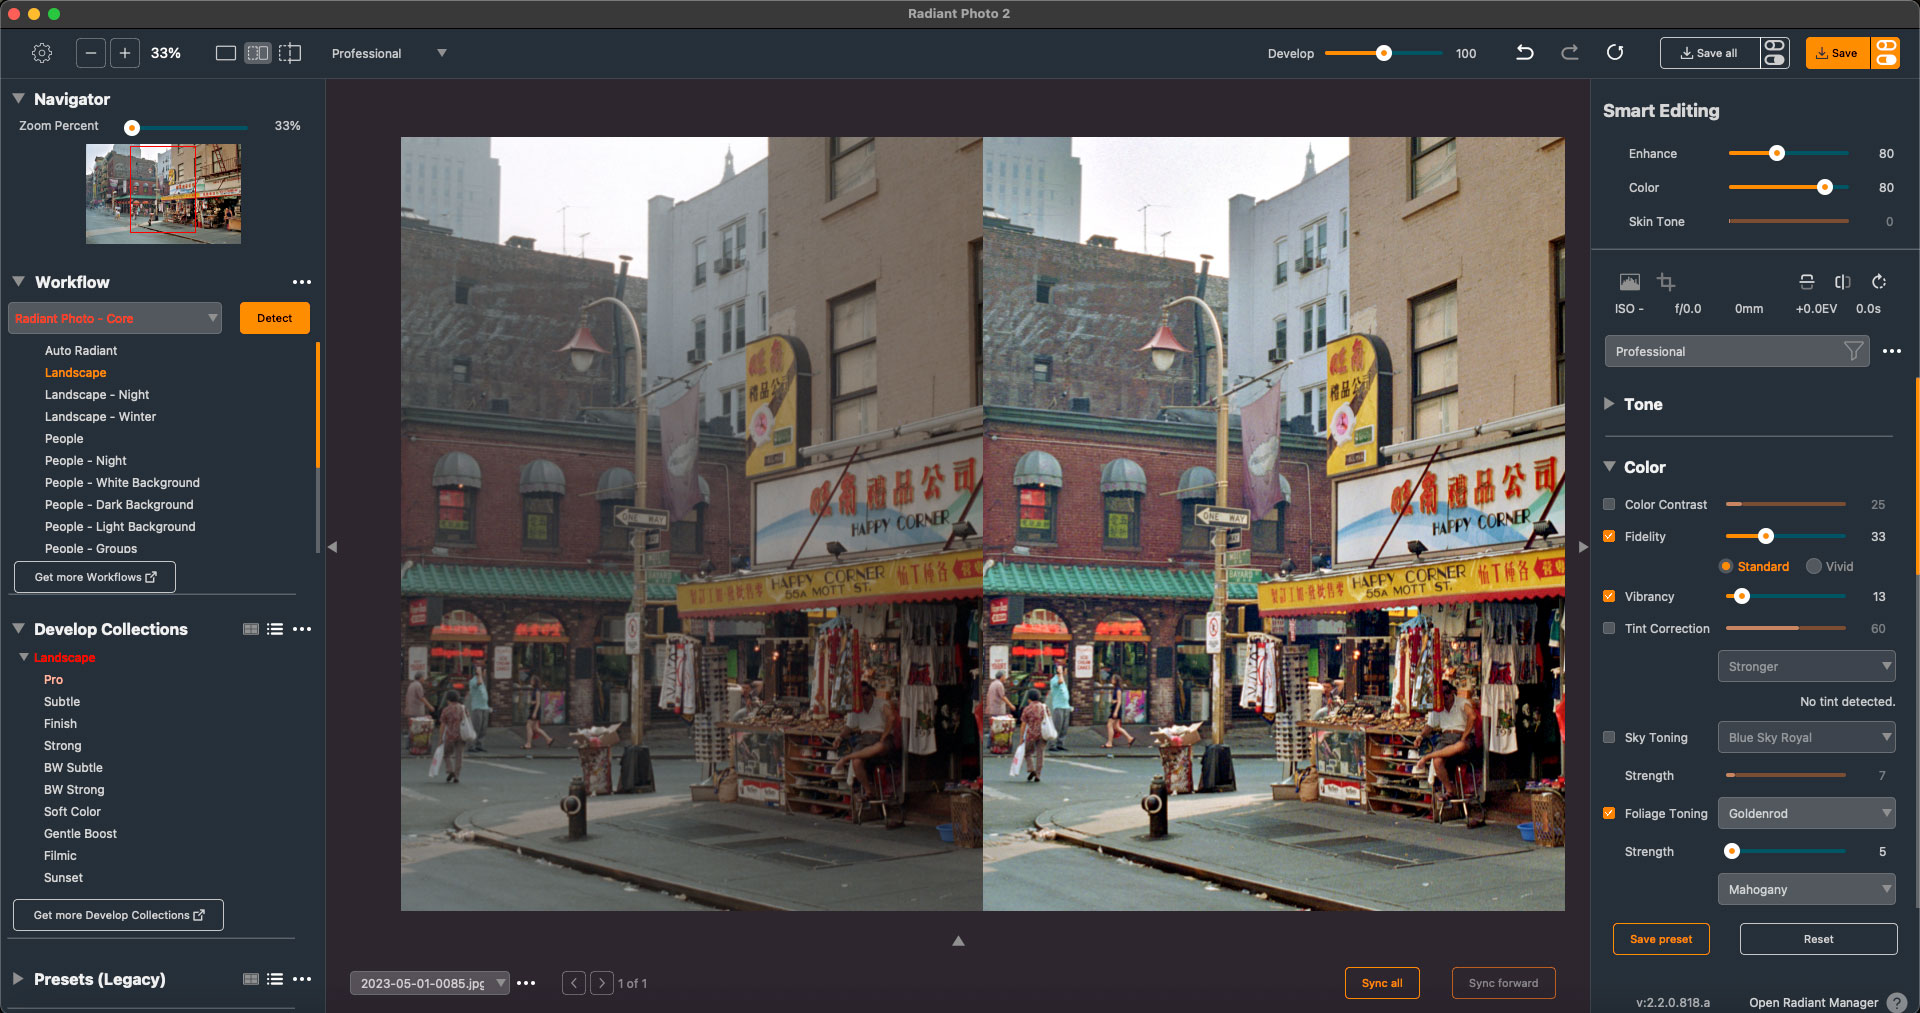Click the histogram image icon

pos(1629,282)
